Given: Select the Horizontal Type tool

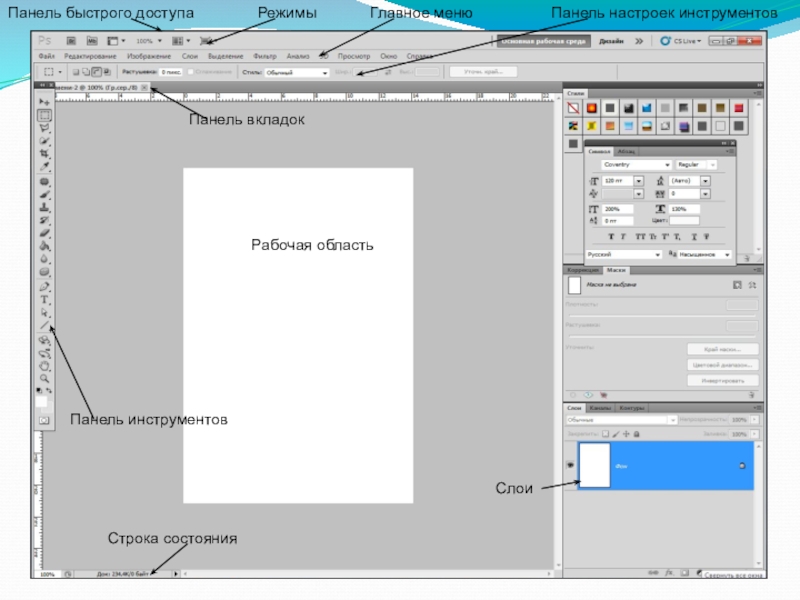Looking at the screenshot, I should point(44,299).
